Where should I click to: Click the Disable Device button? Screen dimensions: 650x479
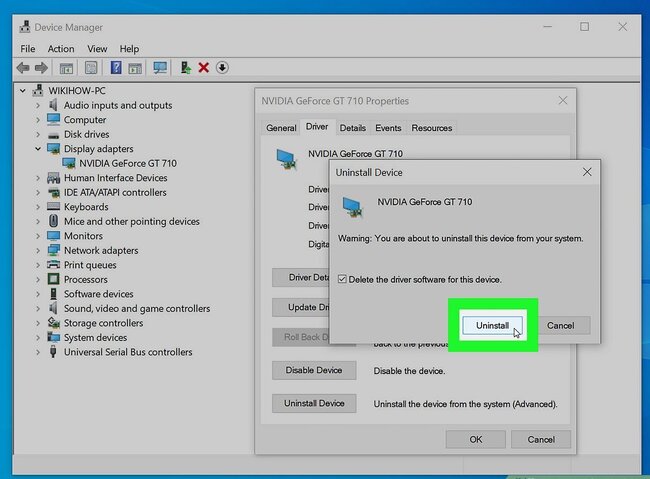point(314,370)
